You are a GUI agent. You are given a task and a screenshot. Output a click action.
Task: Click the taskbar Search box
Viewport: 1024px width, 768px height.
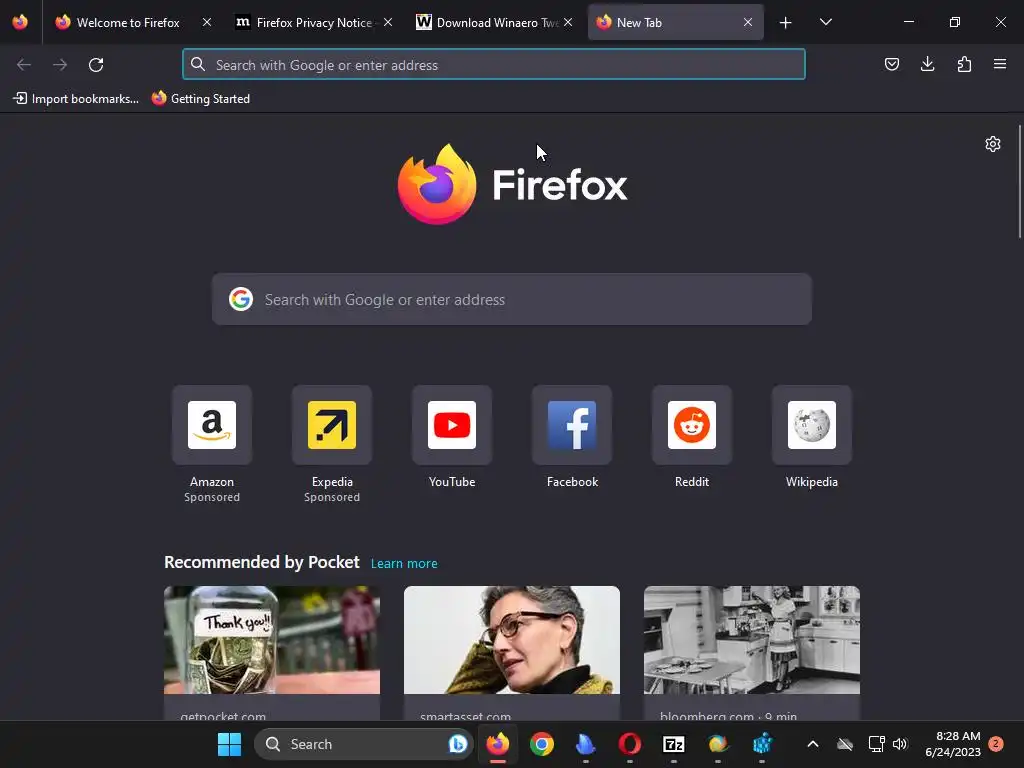(363, 744)
